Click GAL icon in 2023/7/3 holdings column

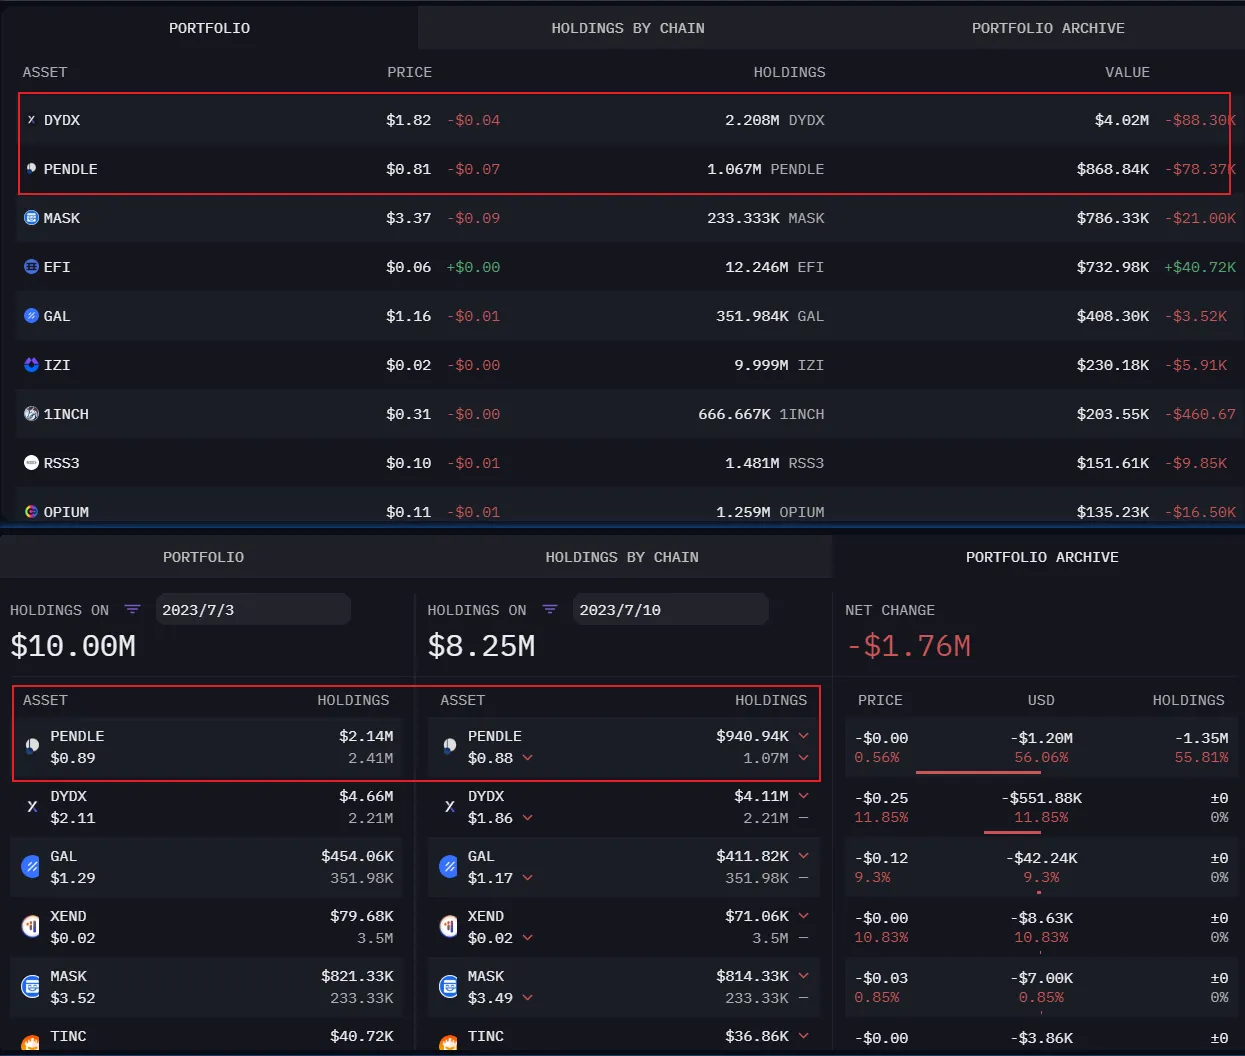click(32, 866)
